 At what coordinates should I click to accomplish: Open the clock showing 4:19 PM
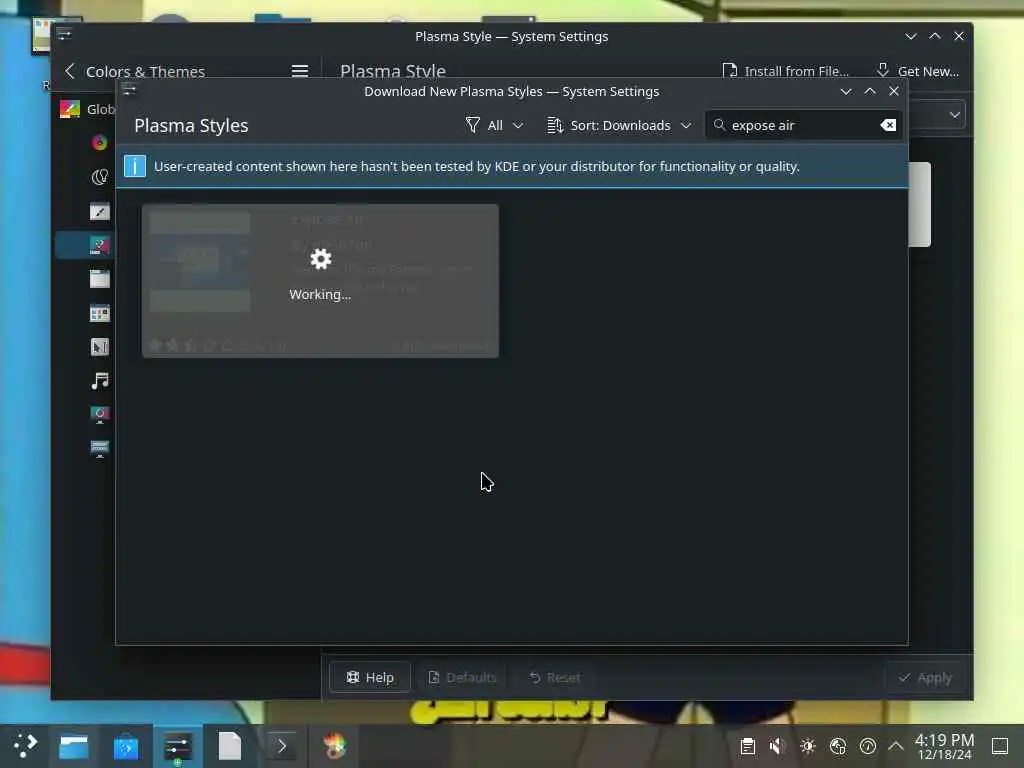click(944, 746)
